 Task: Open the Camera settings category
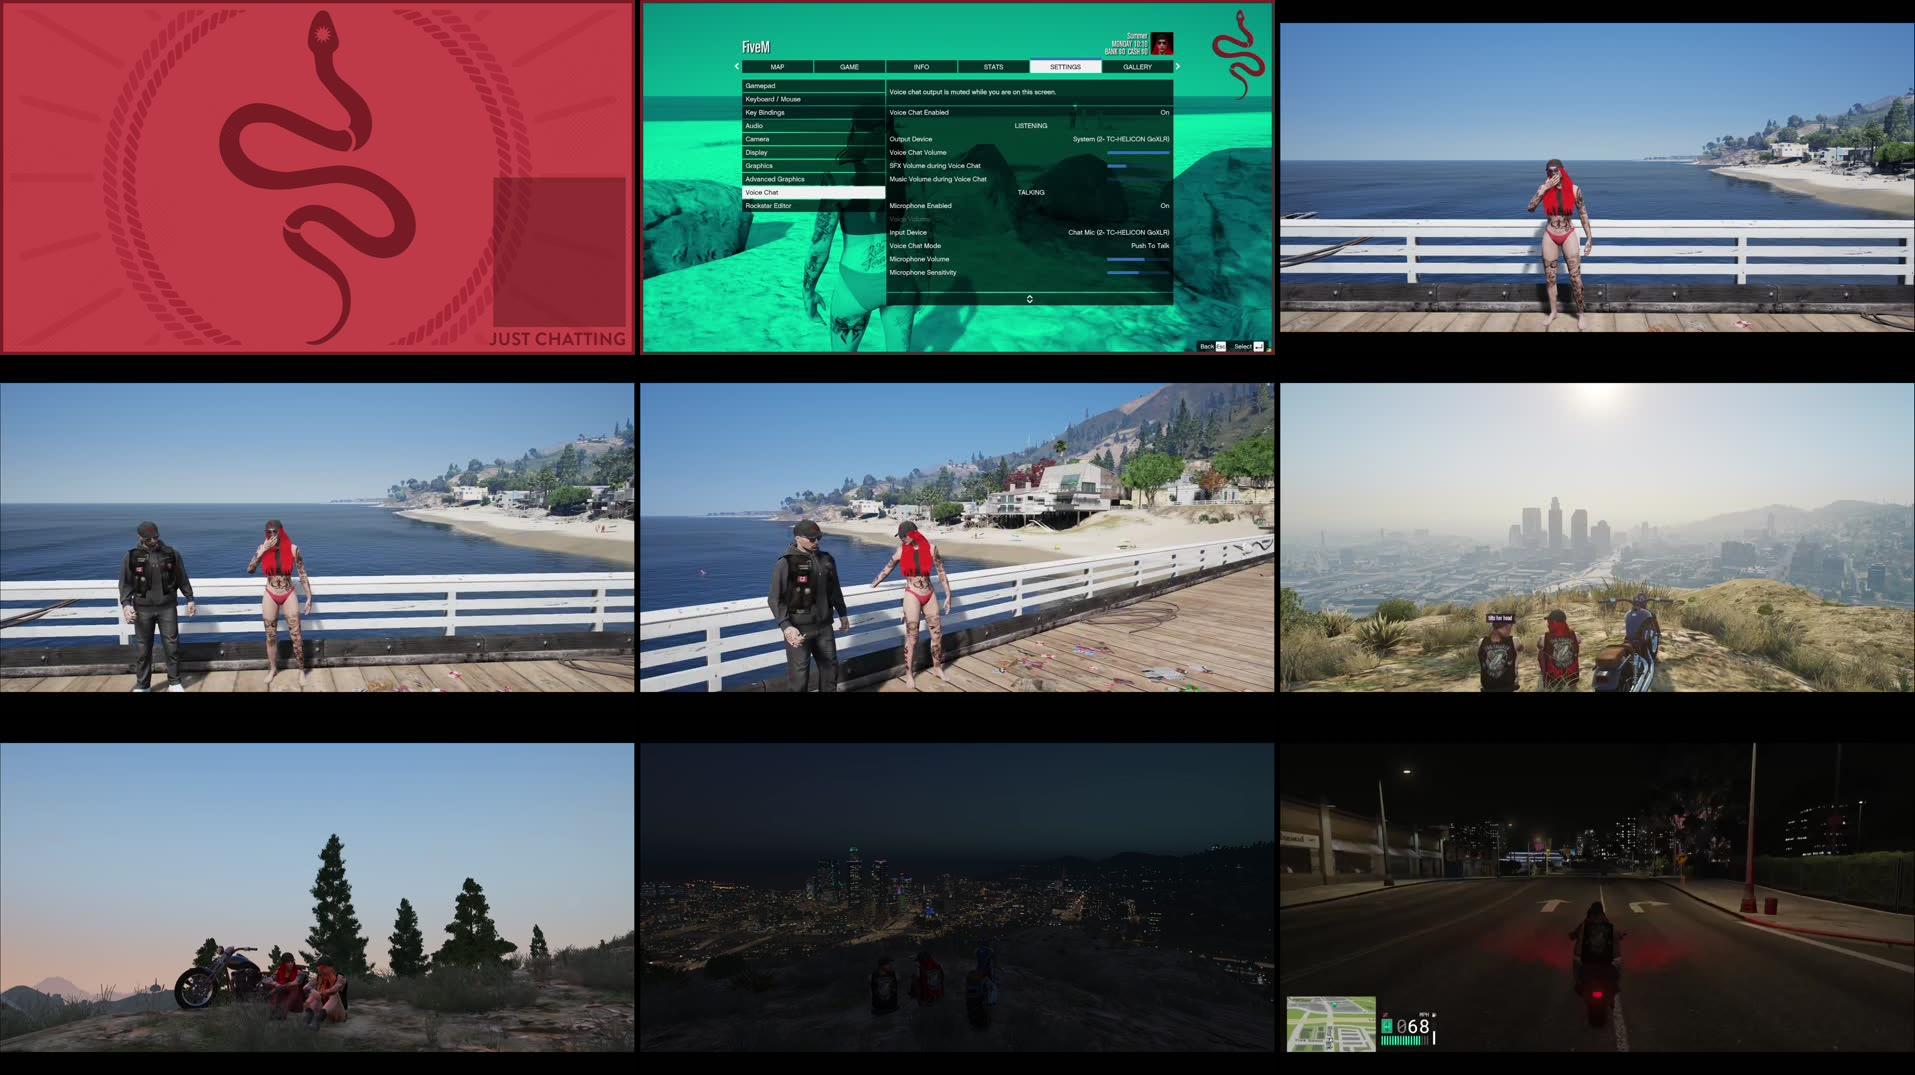[813, 139]
